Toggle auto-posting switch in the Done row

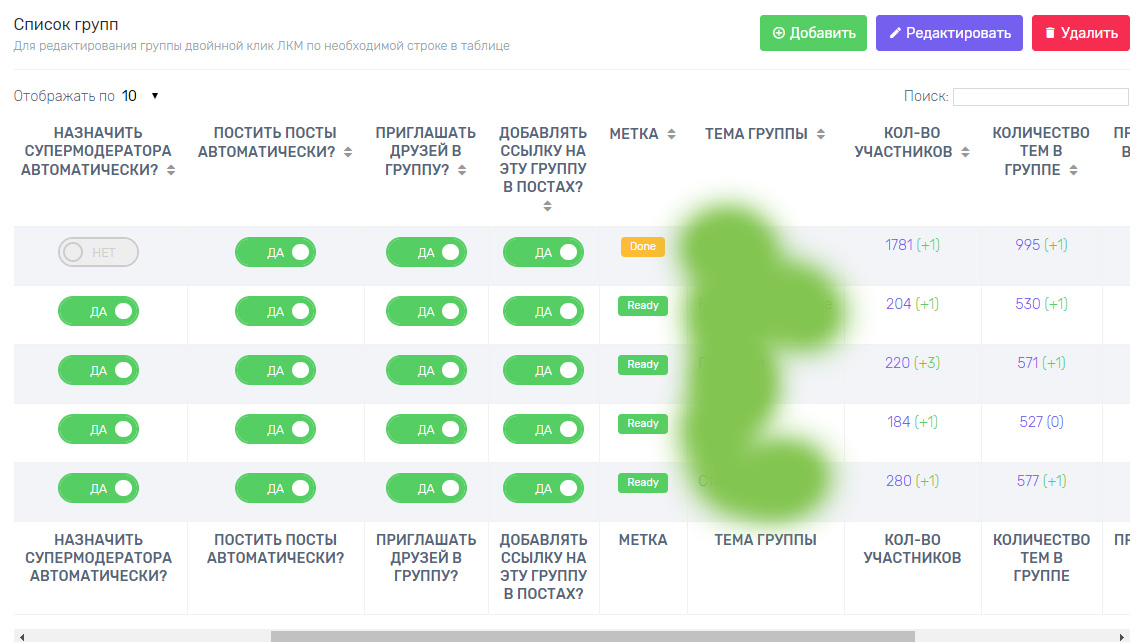pos(275,252)
